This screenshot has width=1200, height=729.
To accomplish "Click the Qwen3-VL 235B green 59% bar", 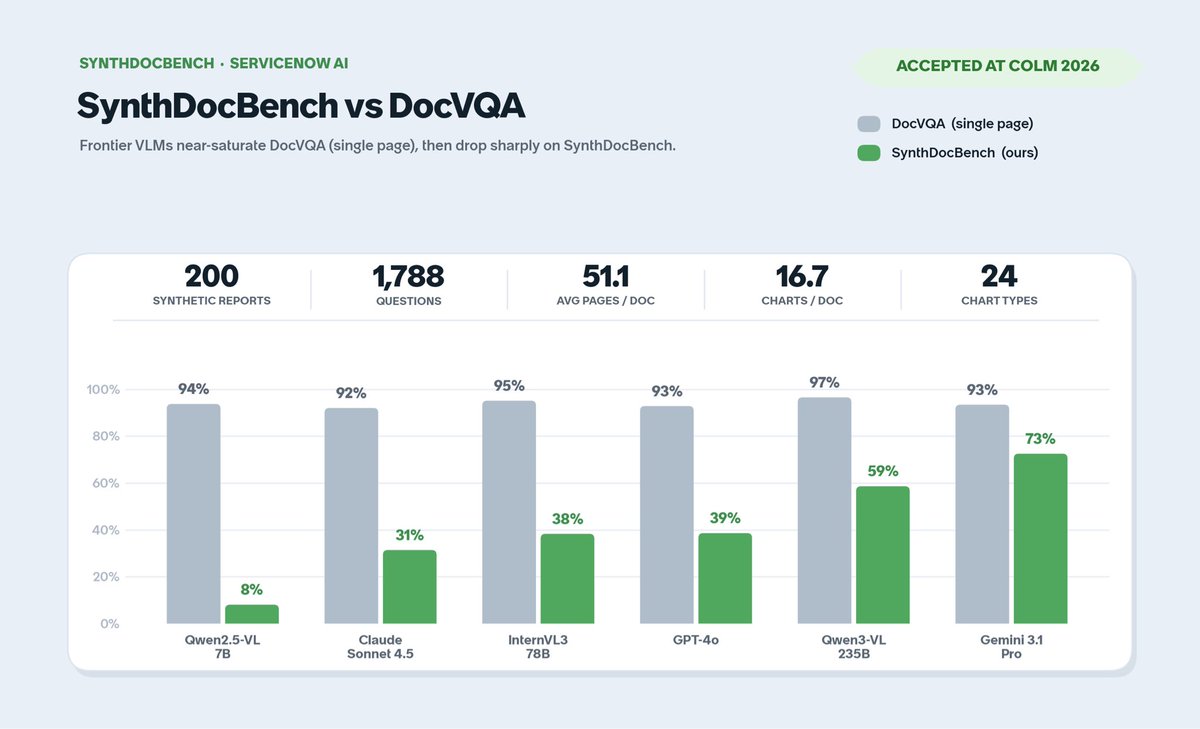I will (883, 555).
